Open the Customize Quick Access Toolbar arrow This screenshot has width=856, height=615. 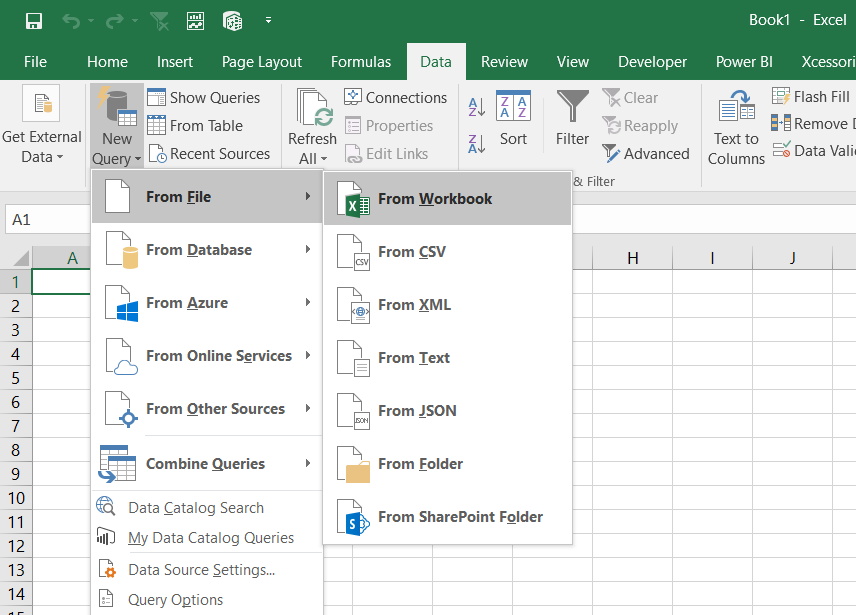tap(269, 20)
